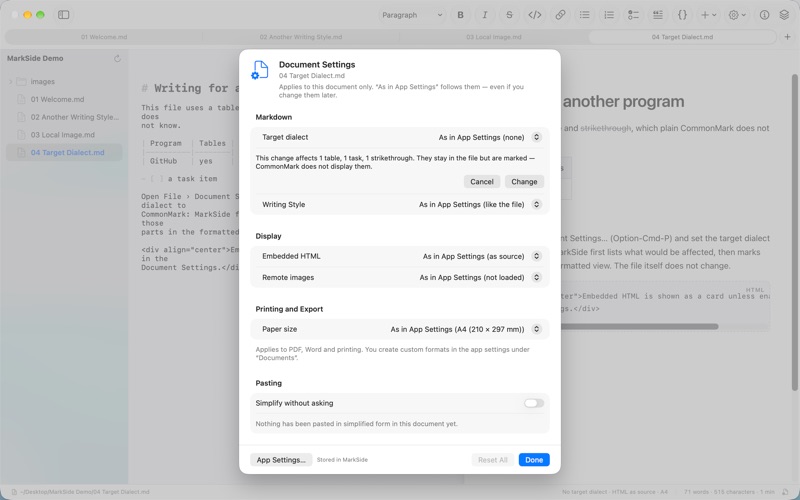Image resolution: width=800 pixels, height=500 pixels.
Task: Click the Document Settings file-gear icon
Action: [260, 70]
